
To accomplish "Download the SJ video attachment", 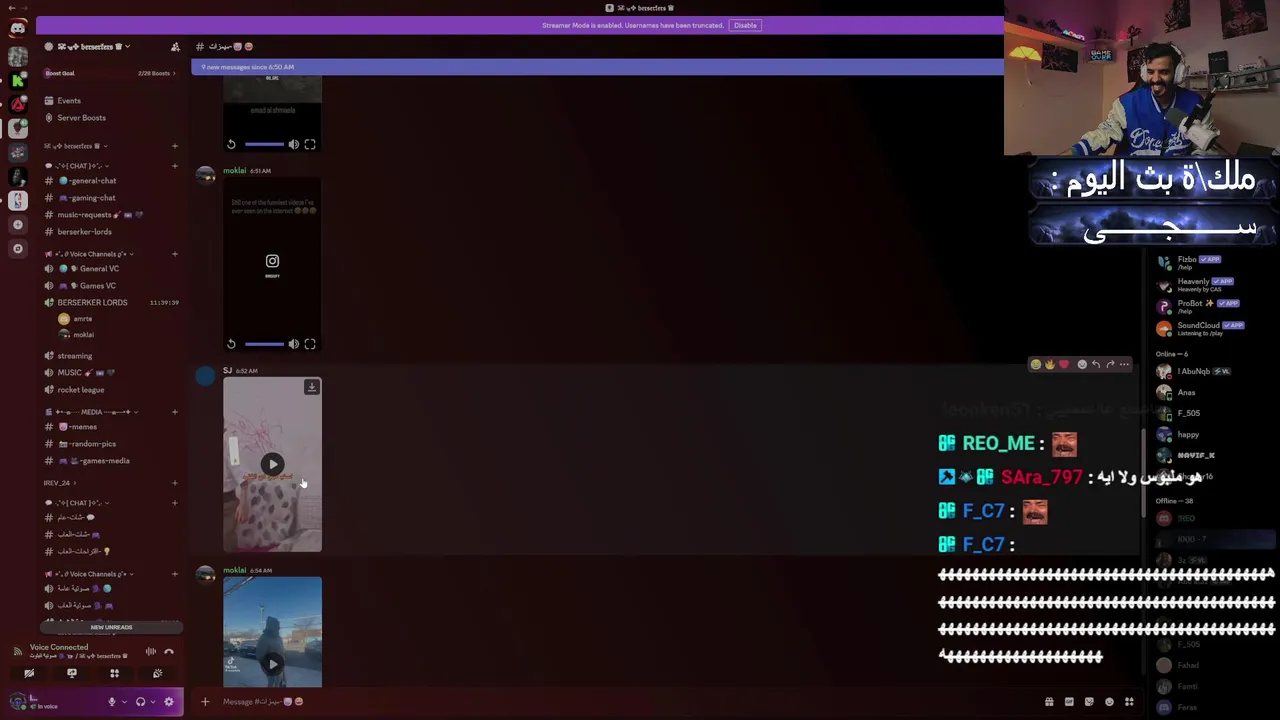I will click(x=312, y=387).
